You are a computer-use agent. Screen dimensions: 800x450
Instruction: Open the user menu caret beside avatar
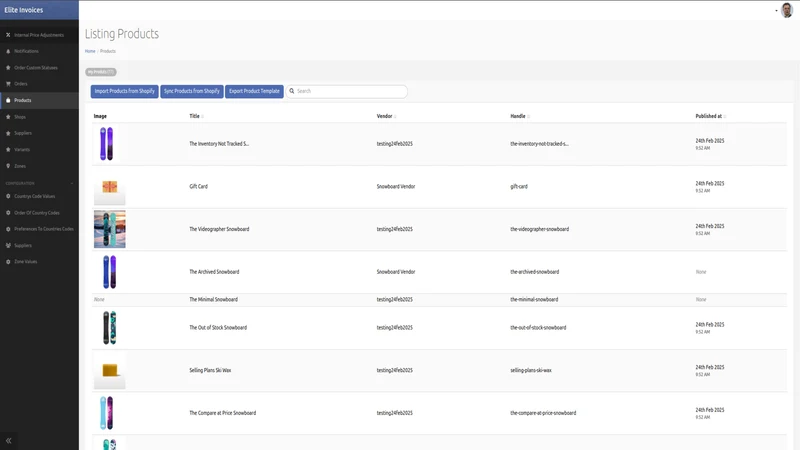[777, 10]
